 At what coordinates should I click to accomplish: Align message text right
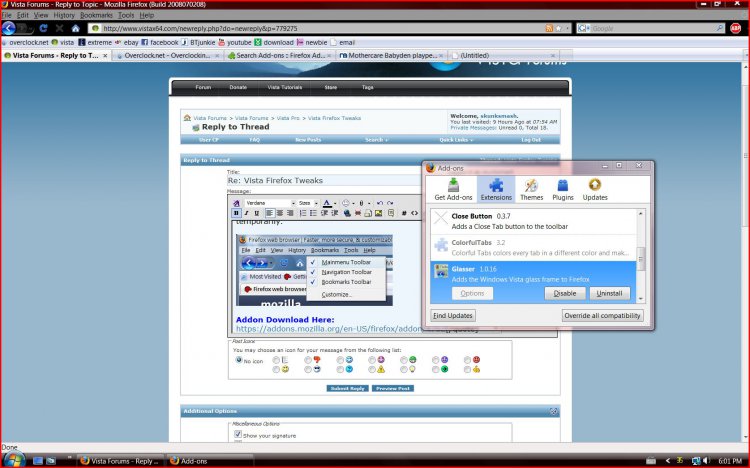pyautogui.click(x=290, y=213)
